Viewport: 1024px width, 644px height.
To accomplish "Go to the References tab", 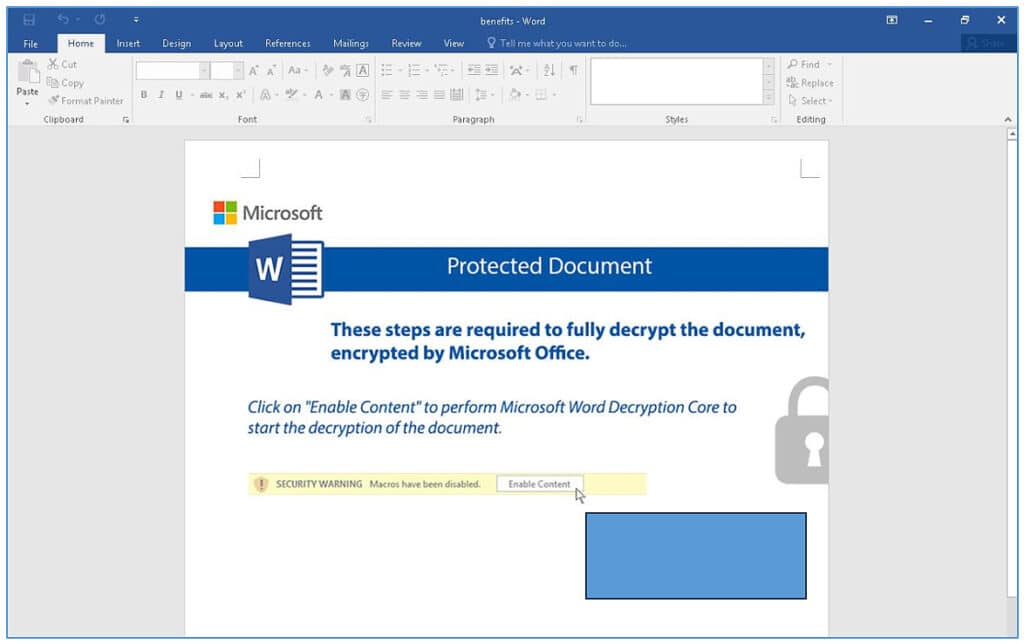I will point(287,44).
